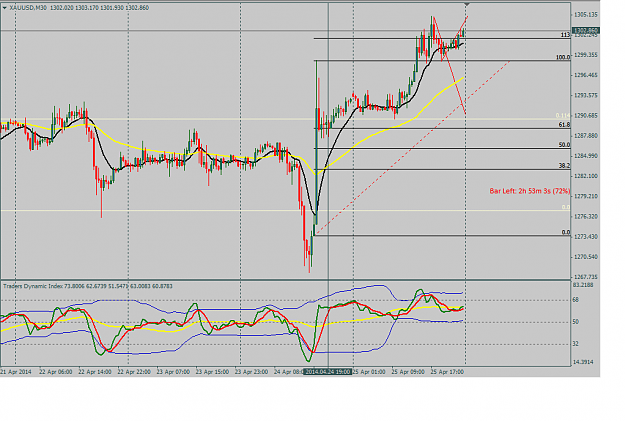625x421 pixels.
Task: Select the OHLC values 1302.020 1303.170 1301.930 1302.860
Action: point(99,8)
